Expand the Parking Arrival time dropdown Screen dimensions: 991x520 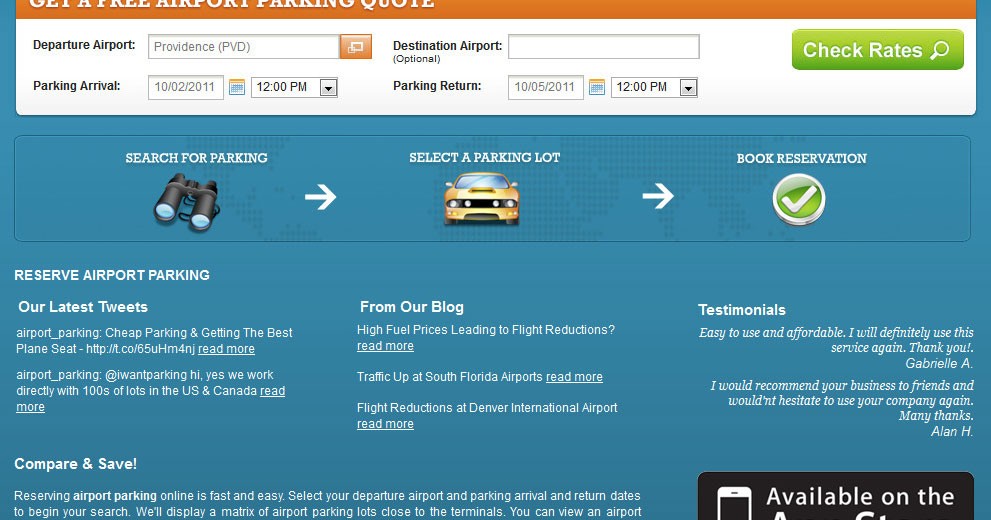(x=328, y=88)
